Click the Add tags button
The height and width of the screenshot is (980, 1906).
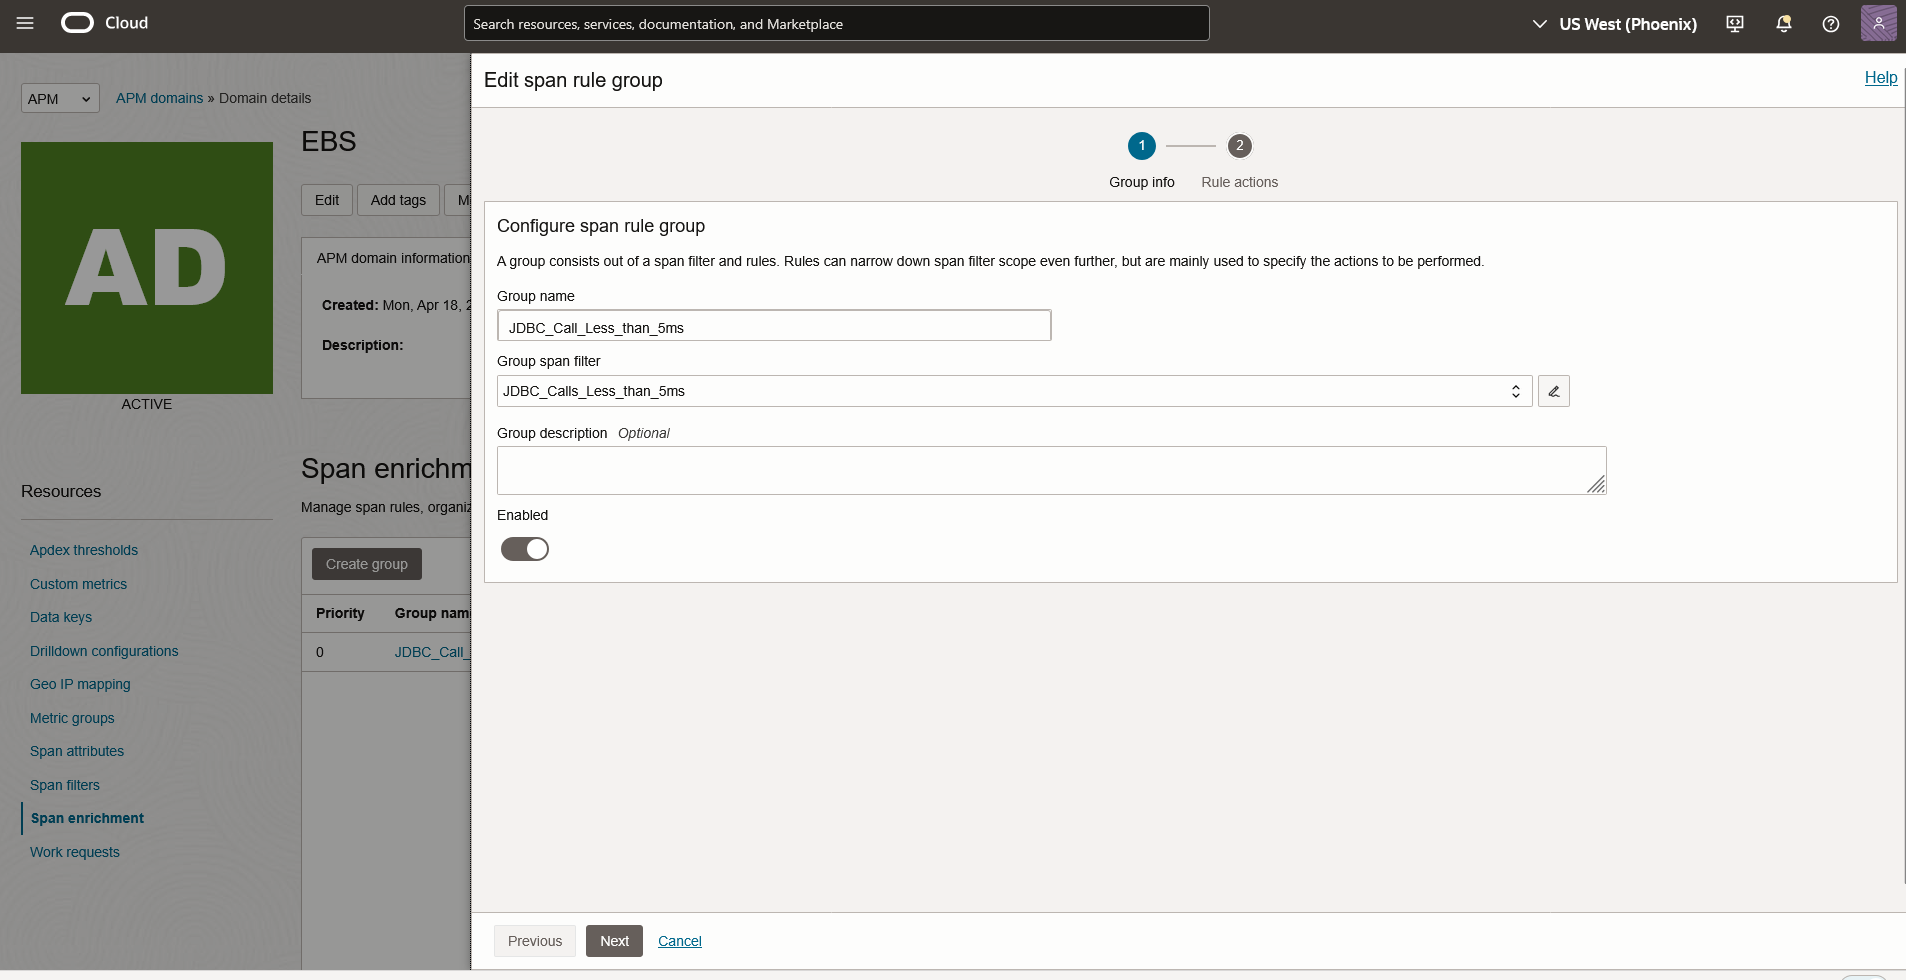[398, 199]
